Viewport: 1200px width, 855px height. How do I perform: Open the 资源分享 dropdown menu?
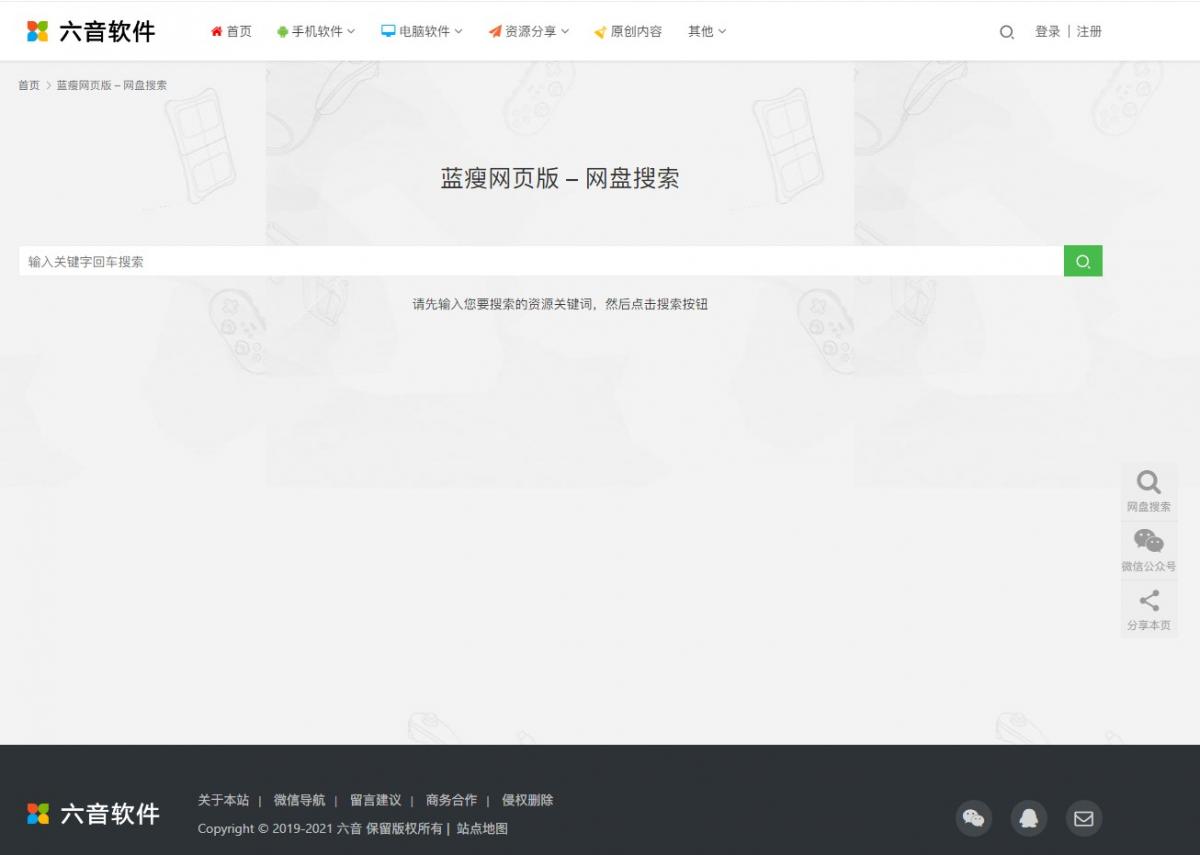click(529, 31)
